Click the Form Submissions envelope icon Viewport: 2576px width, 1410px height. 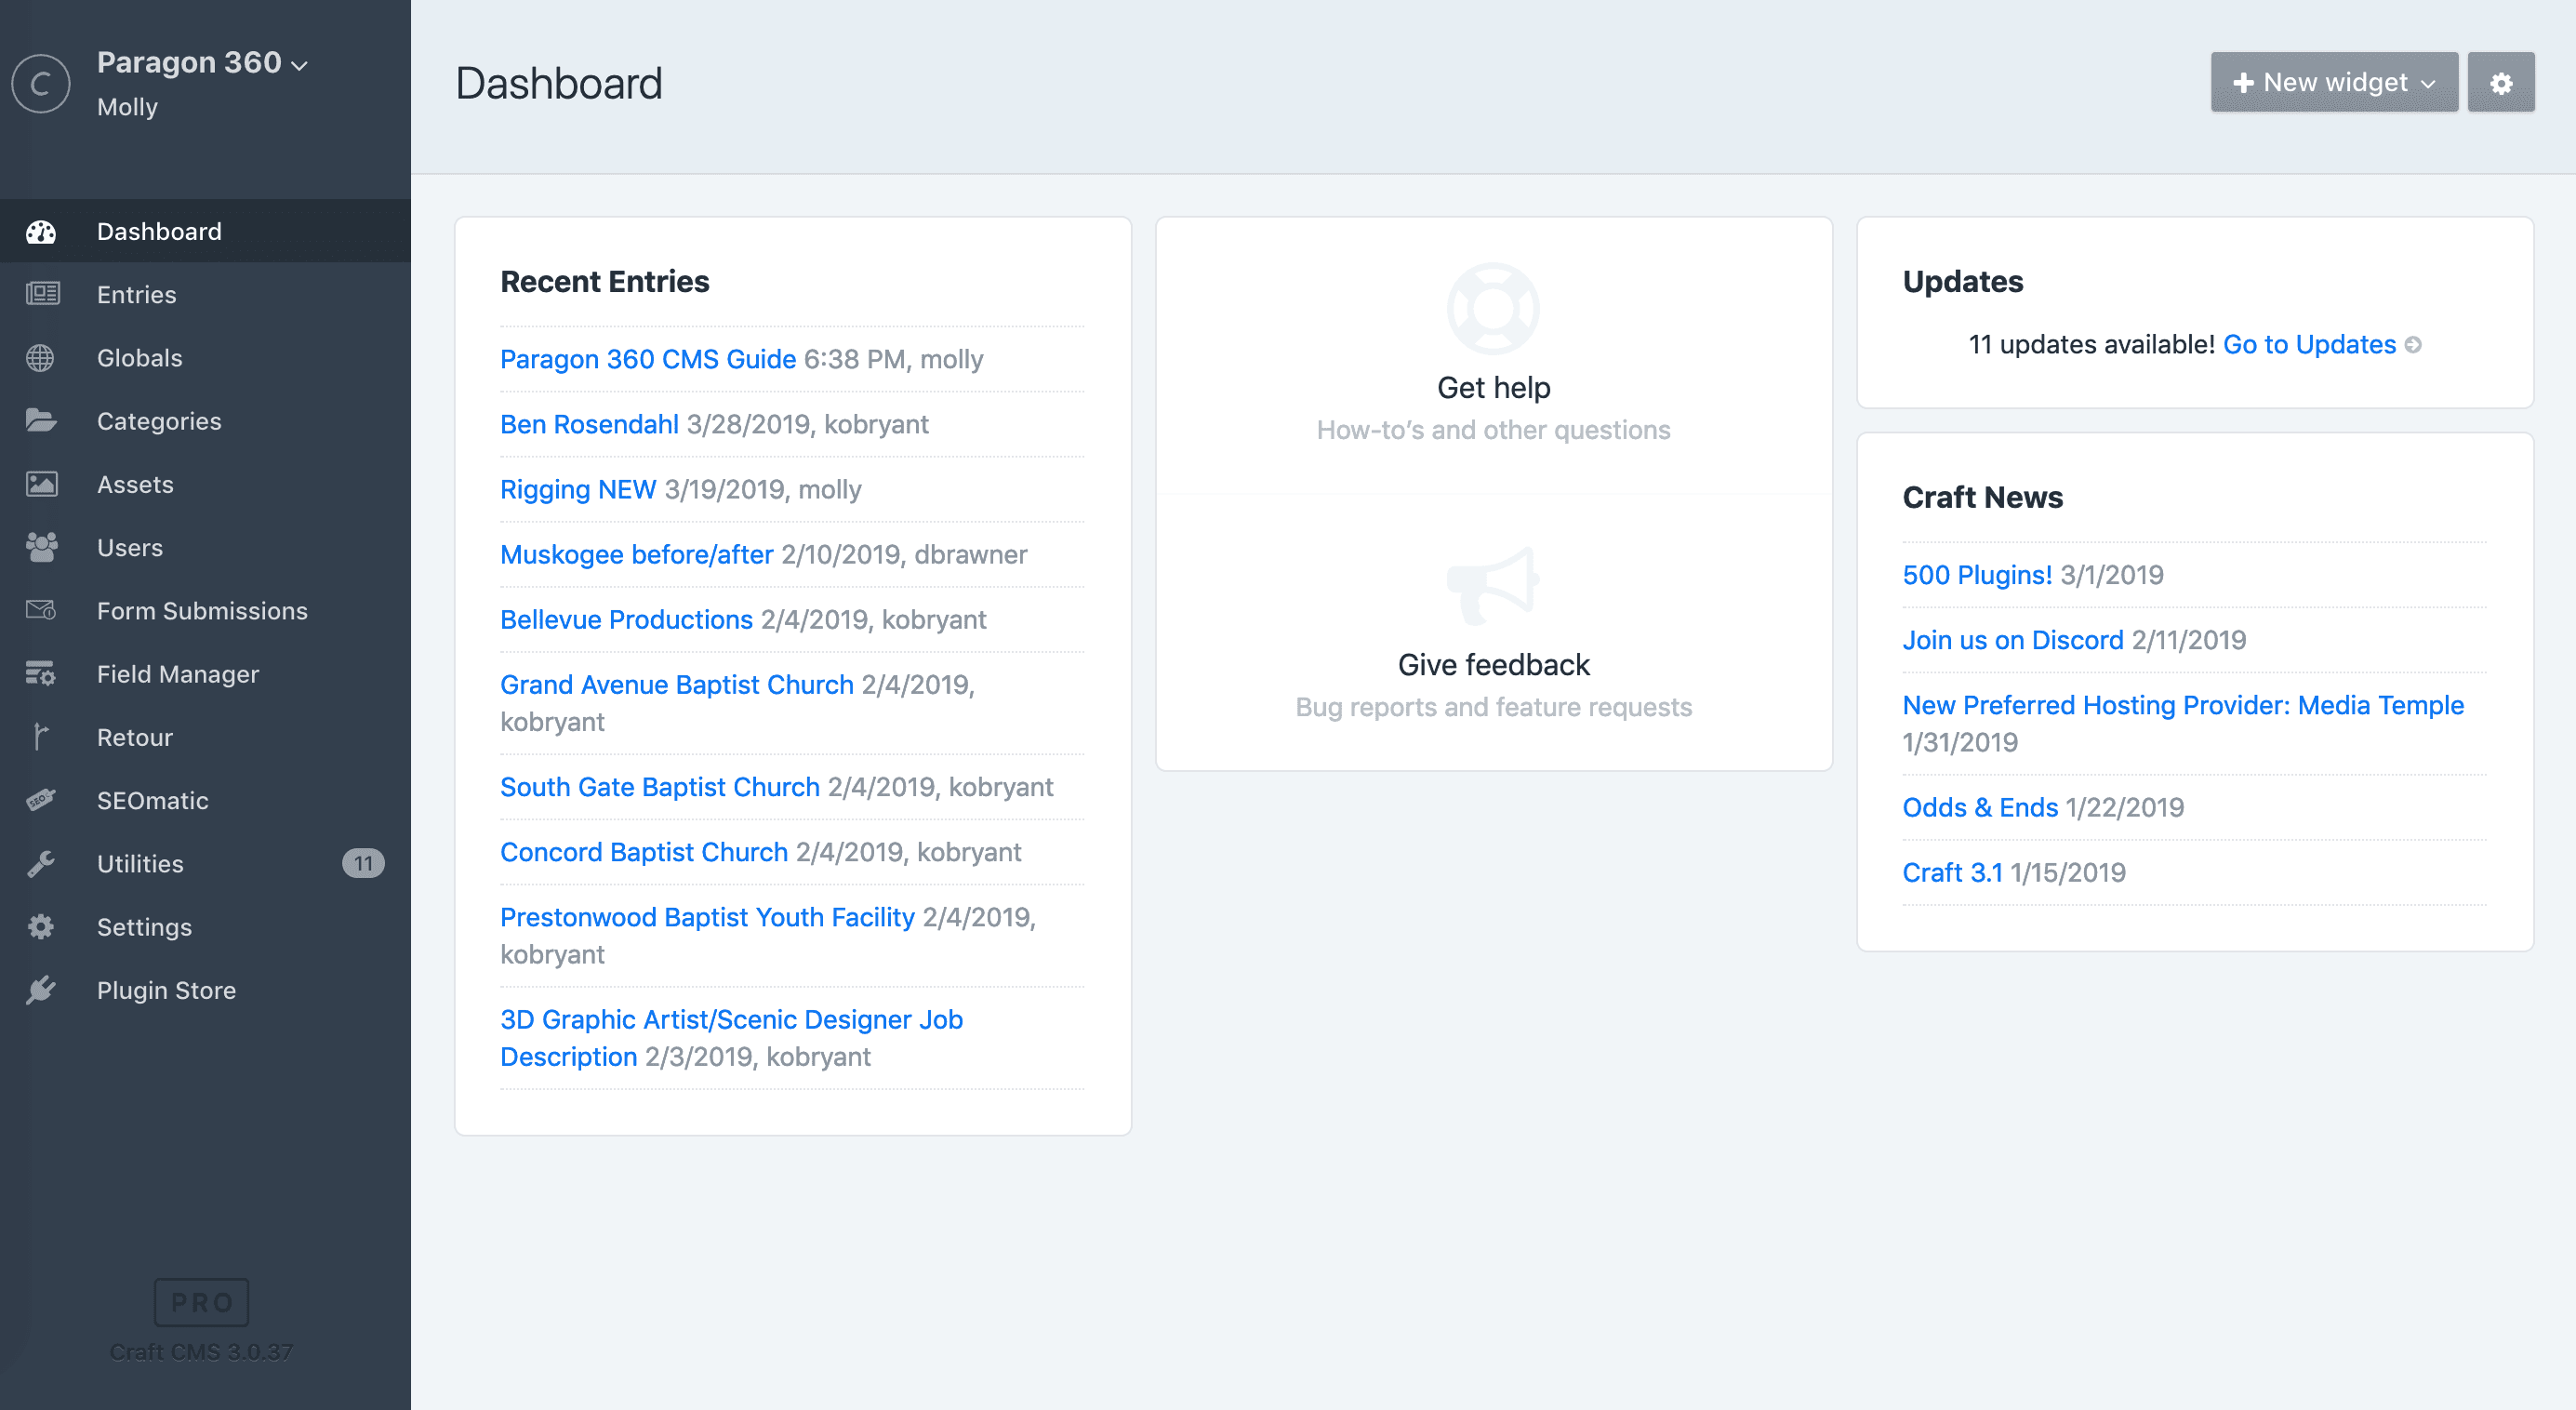41,610
